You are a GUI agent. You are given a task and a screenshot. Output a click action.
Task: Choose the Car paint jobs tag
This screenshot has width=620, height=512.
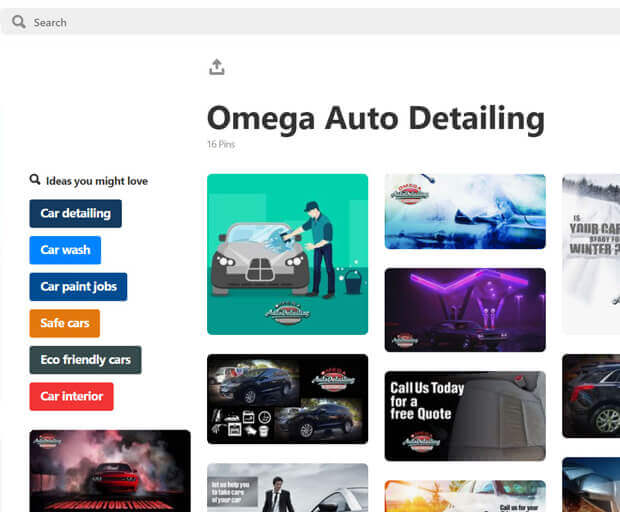pos(78,287)
